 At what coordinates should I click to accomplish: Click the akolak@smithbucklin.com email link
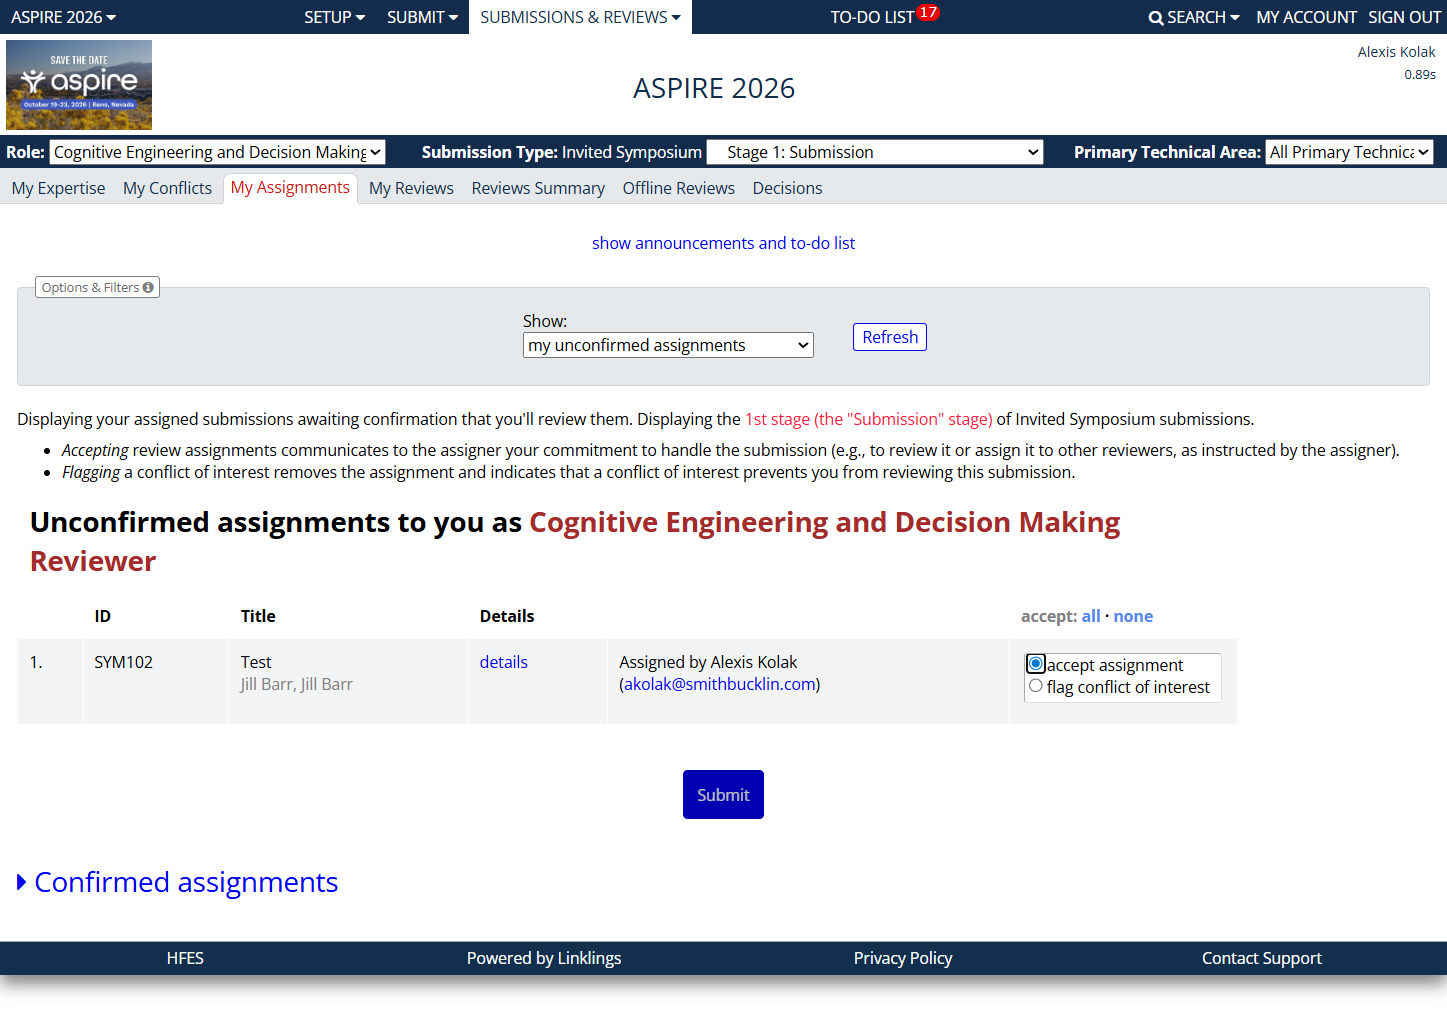[x=720, y=684]
